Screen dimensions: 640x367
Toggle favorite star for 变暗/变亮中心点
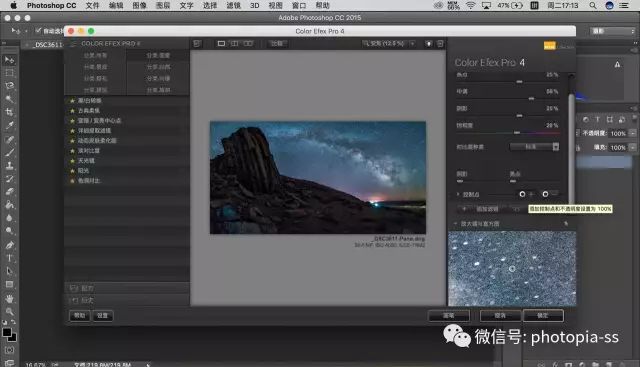click(72, 120)
